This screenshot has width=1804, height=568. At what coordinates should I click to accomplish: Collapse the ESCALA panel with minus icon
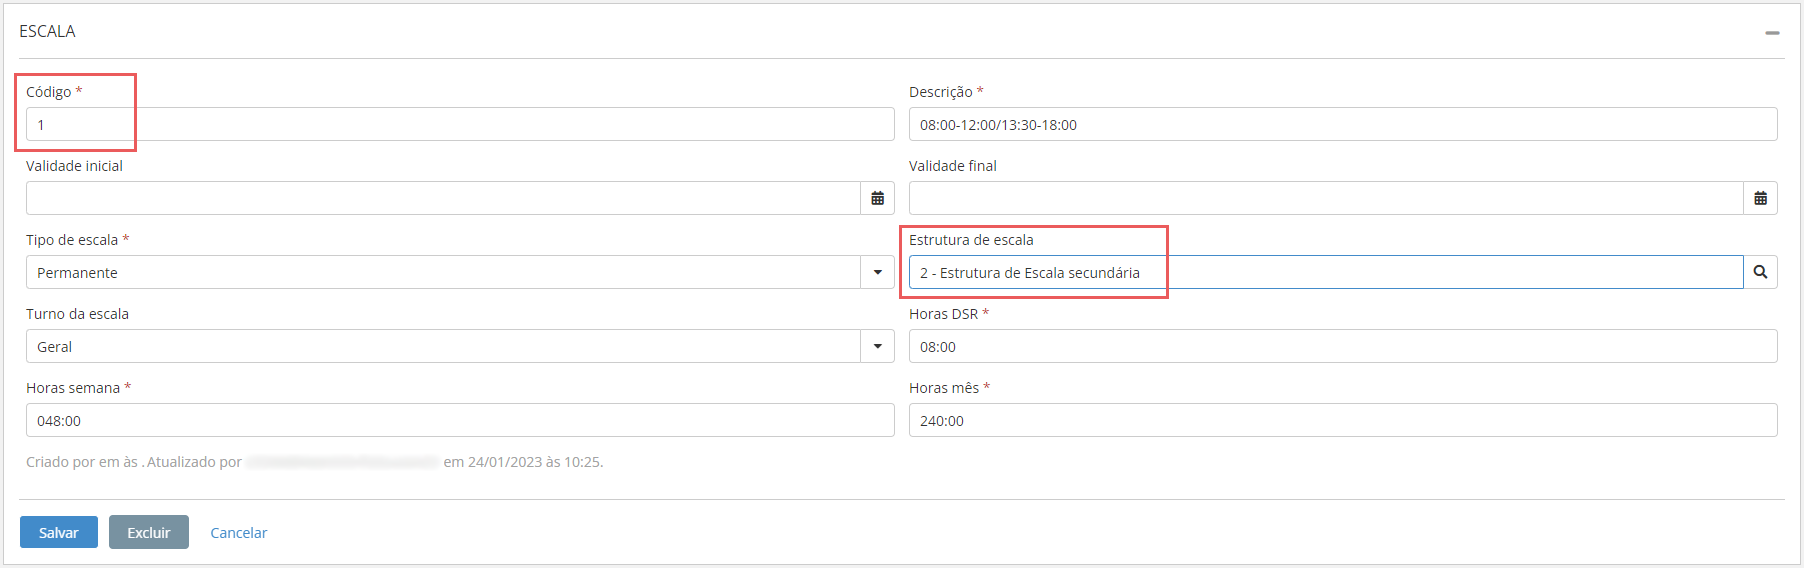pyautogui.click(x=1772, y=33)
